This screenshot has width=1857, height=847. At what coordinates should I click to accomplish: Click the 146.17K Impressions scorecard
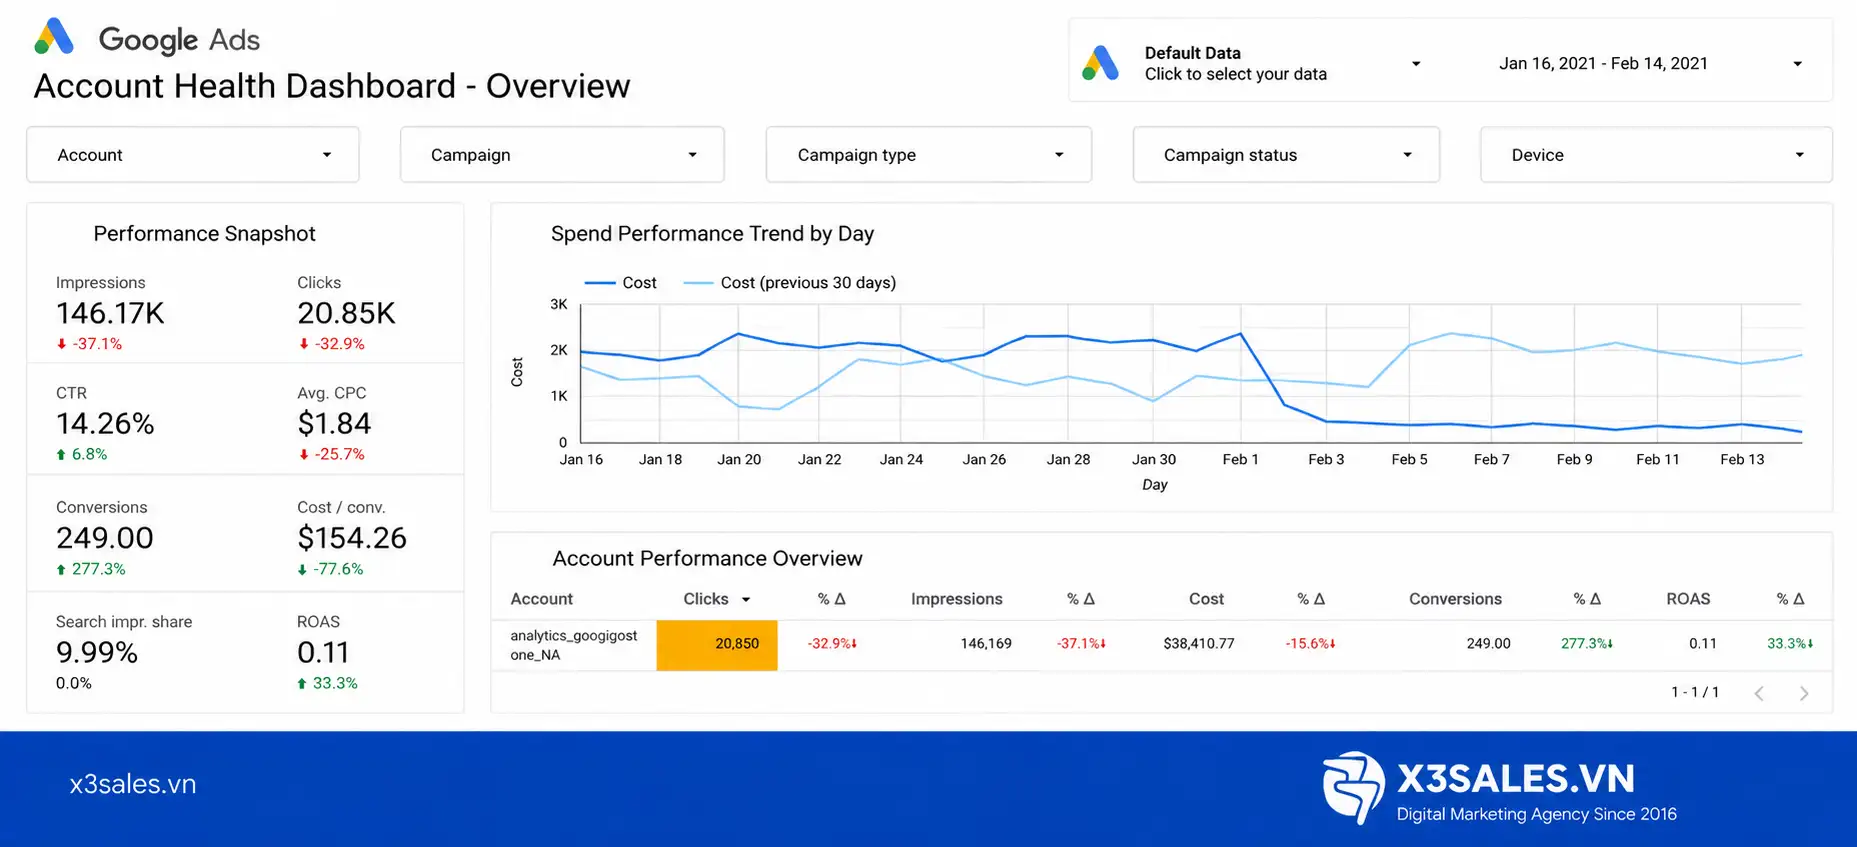110,313
